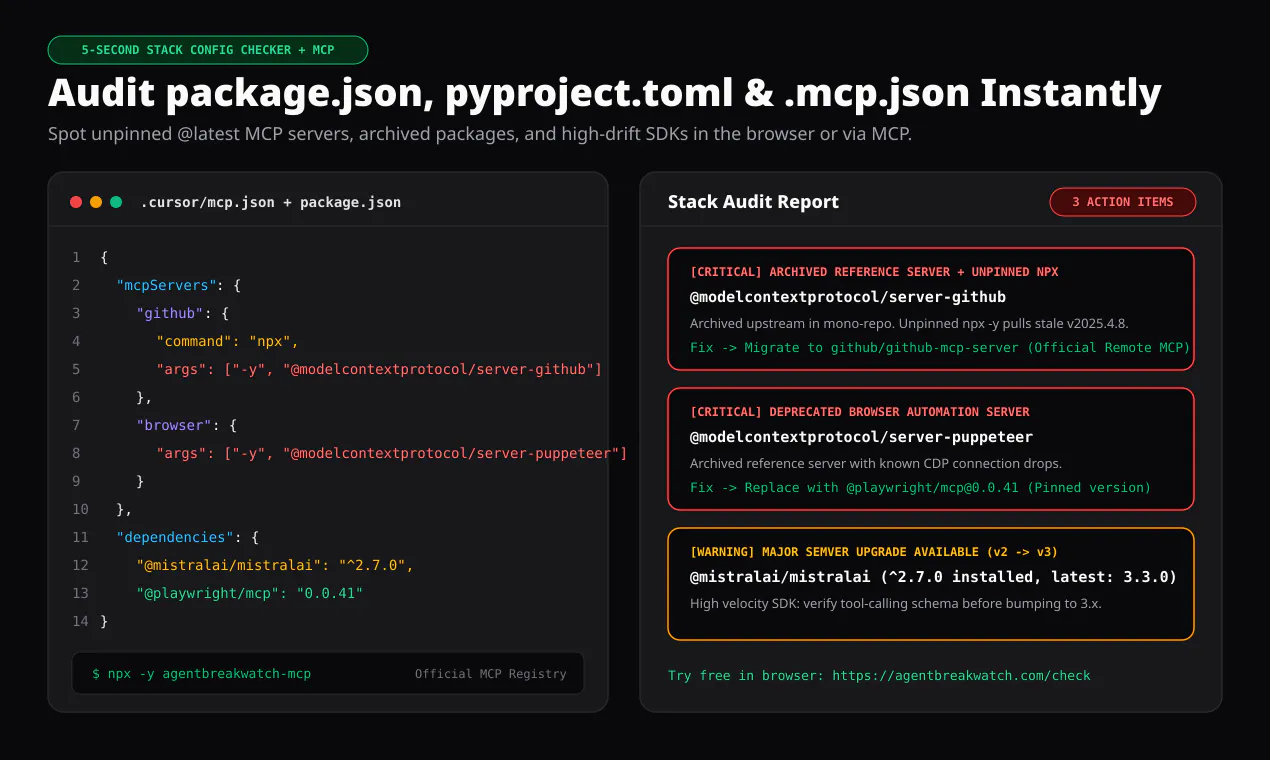Click the "mcpServers" key in the code
The width and height of the screenshot is (1270, 760).
tap(166, 286)
